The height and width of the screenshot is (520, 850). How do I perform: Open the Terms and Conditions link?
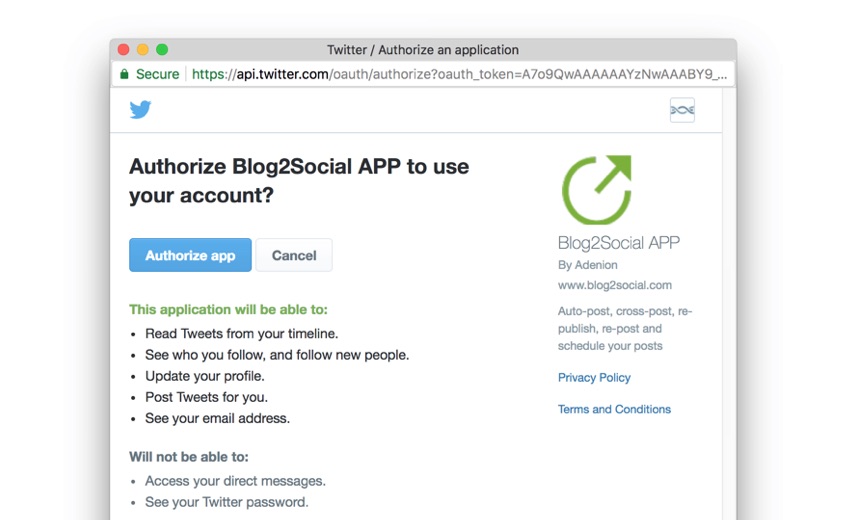pos(614,409)
